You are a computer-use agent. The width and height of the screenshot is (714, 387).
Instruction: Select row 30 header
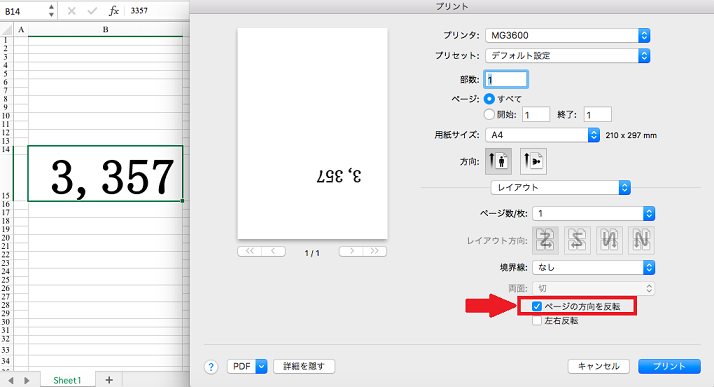pyautogui.click(x=6, y=322)
